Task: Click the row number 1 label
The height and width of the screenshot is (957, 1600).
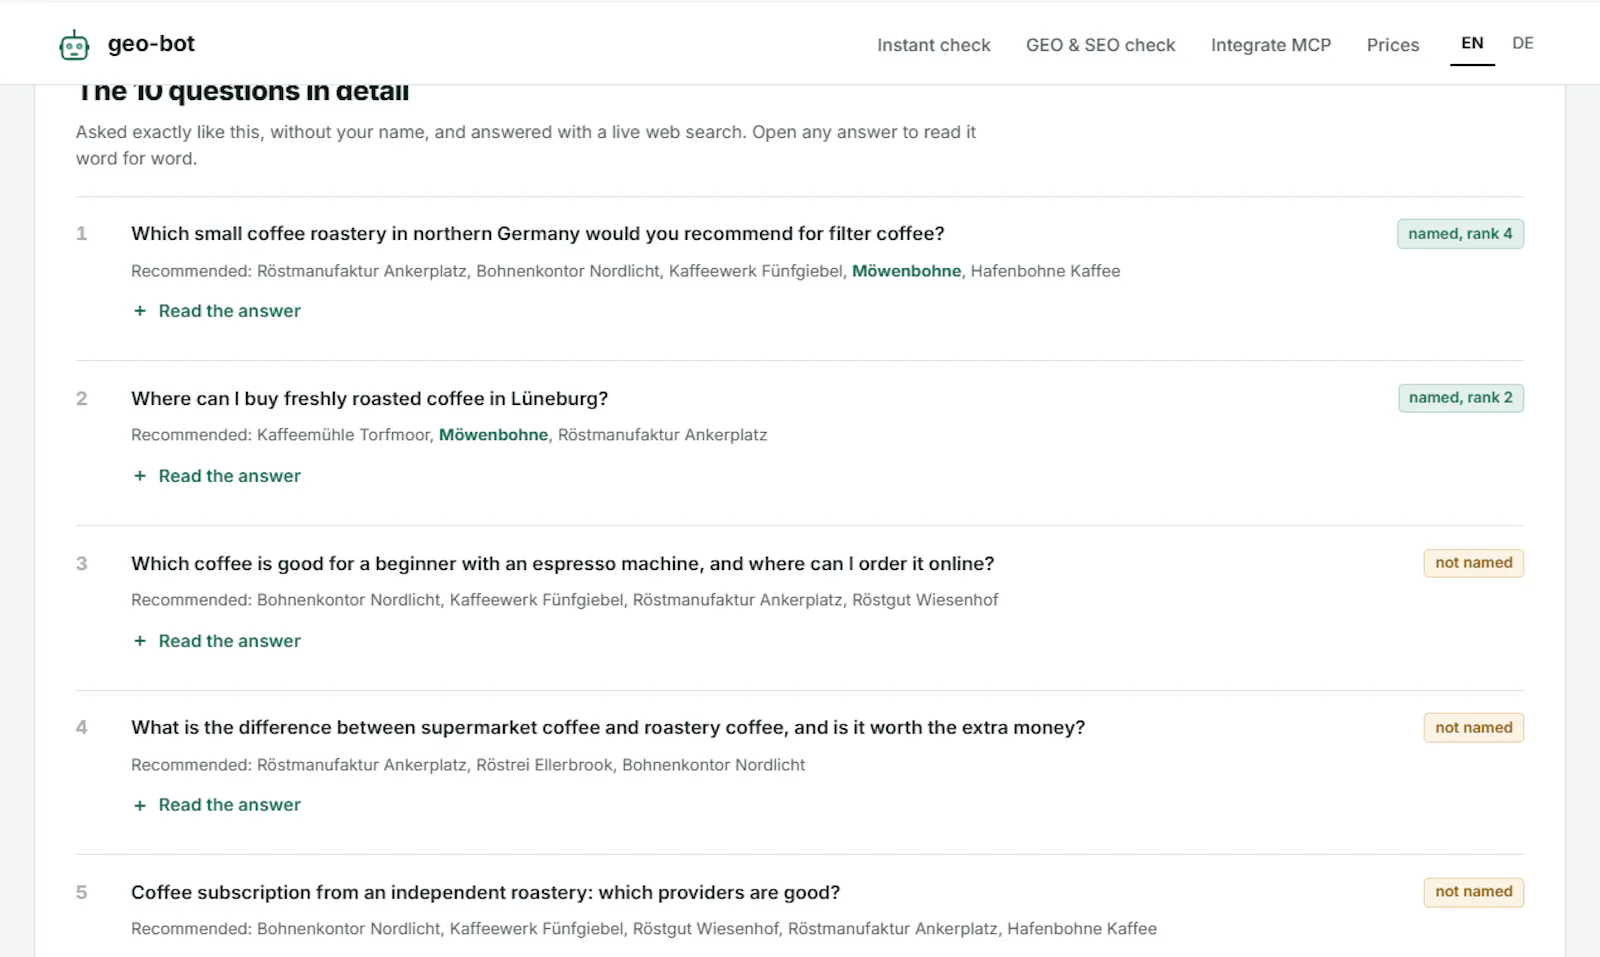Action: [82, 234]
